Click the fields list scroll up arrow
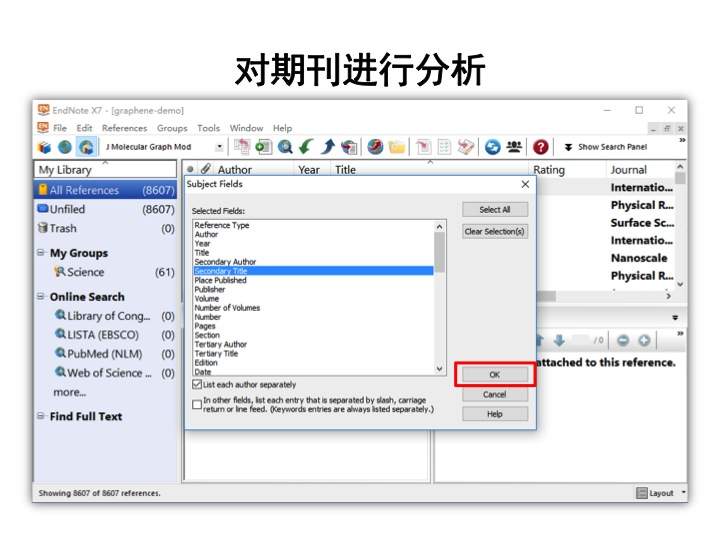The image size is (720, 540). click(439, 226)
